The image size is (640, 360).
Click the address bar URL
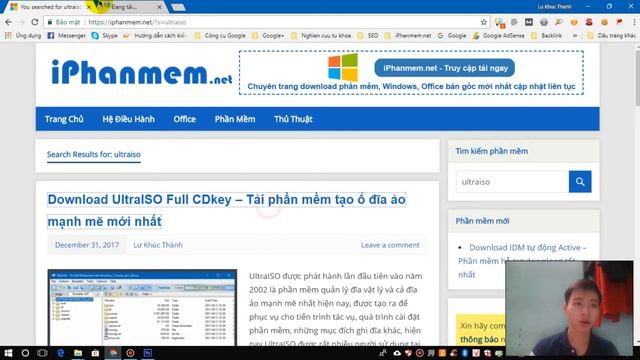click(x=137, y=22)
